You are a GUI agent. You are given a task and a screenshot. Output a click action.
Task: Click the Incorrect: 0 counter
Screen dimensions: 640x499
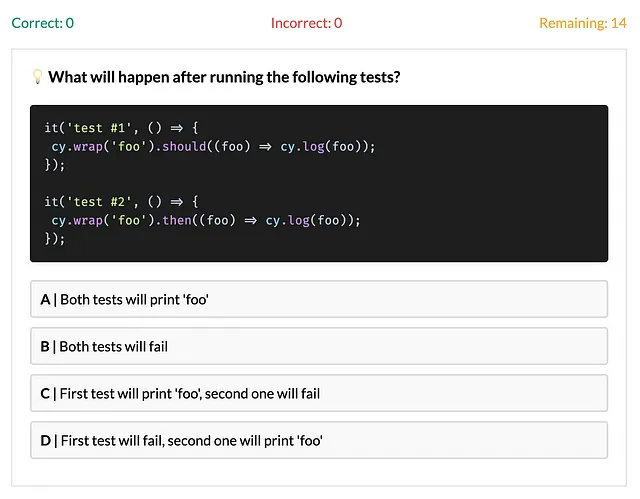click(x=307, y=23)
